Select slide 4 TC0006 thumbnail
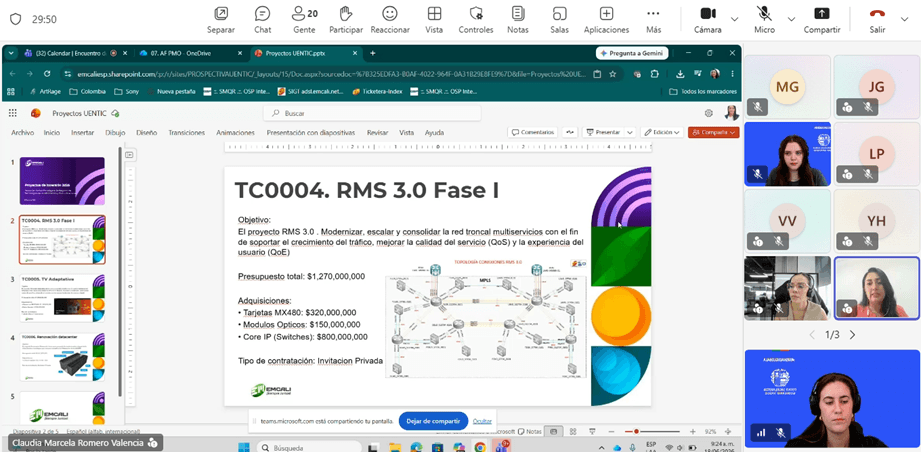 click(62, 357)
